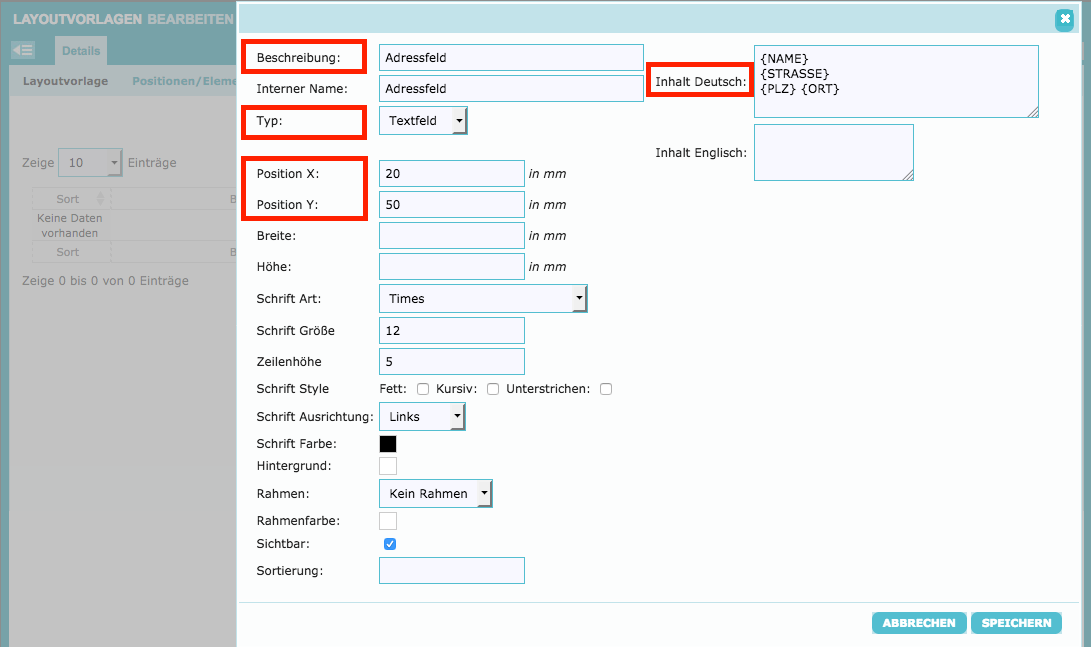Close the dialog with the X icon
Screen dimensions: 1091x647
(x=1064, y=18)
